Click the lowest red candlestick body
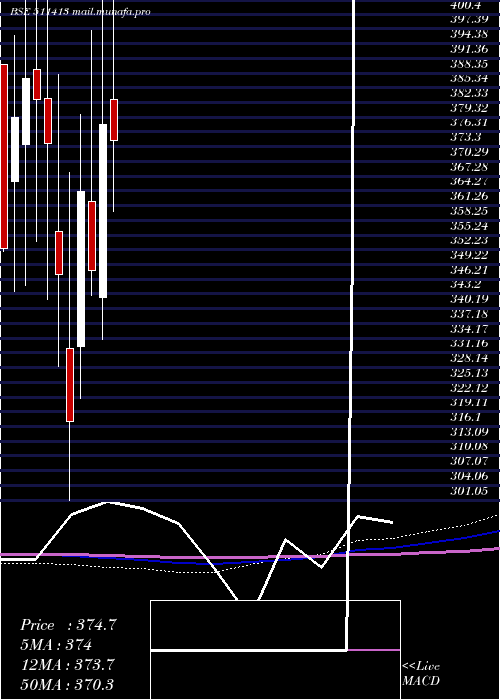 pos(70,385)
